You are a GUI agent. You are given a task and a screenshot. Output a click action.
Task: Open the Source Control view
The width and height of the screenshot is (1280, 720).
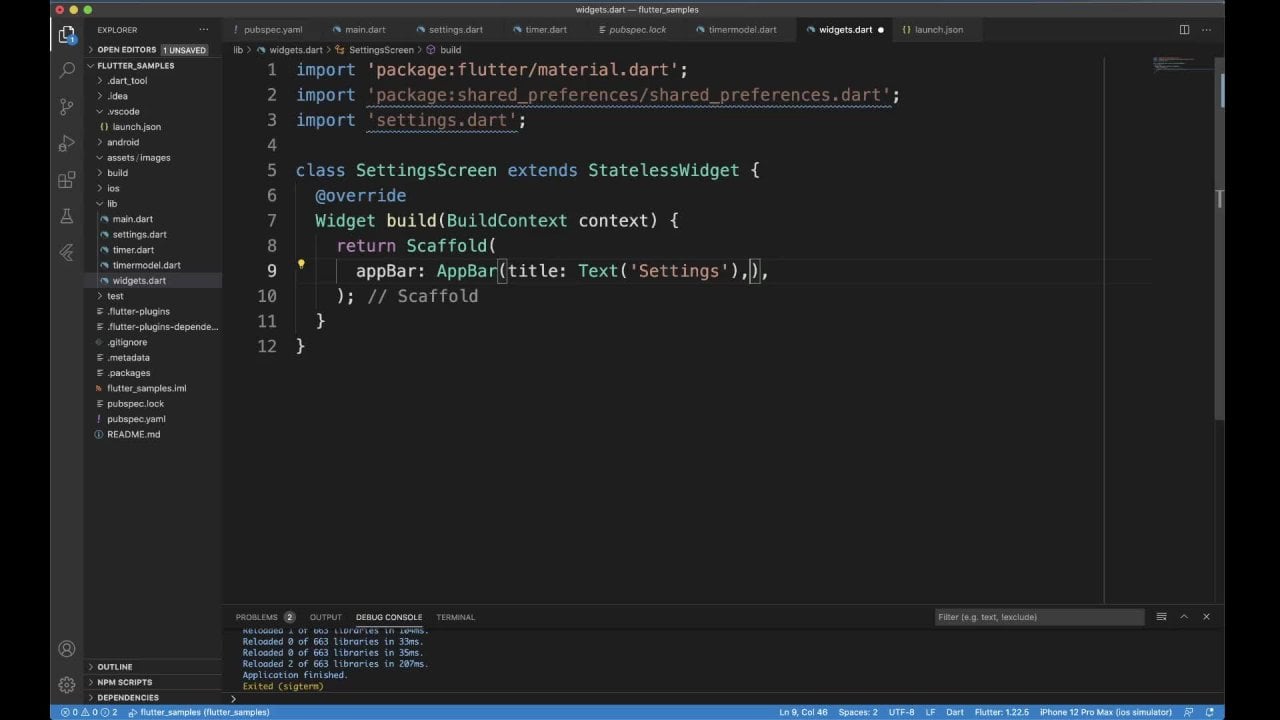[x=67, y=106]
